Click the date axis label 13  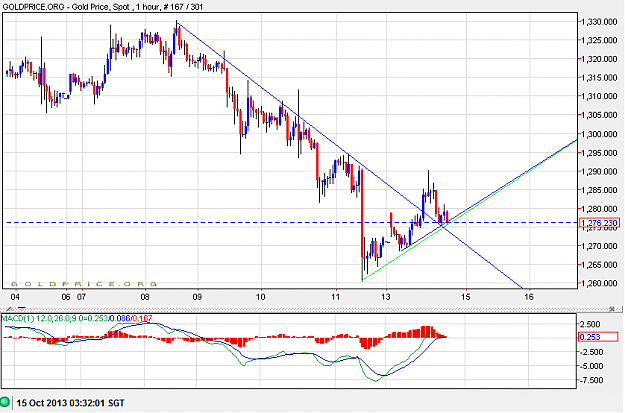click(386, 297)
